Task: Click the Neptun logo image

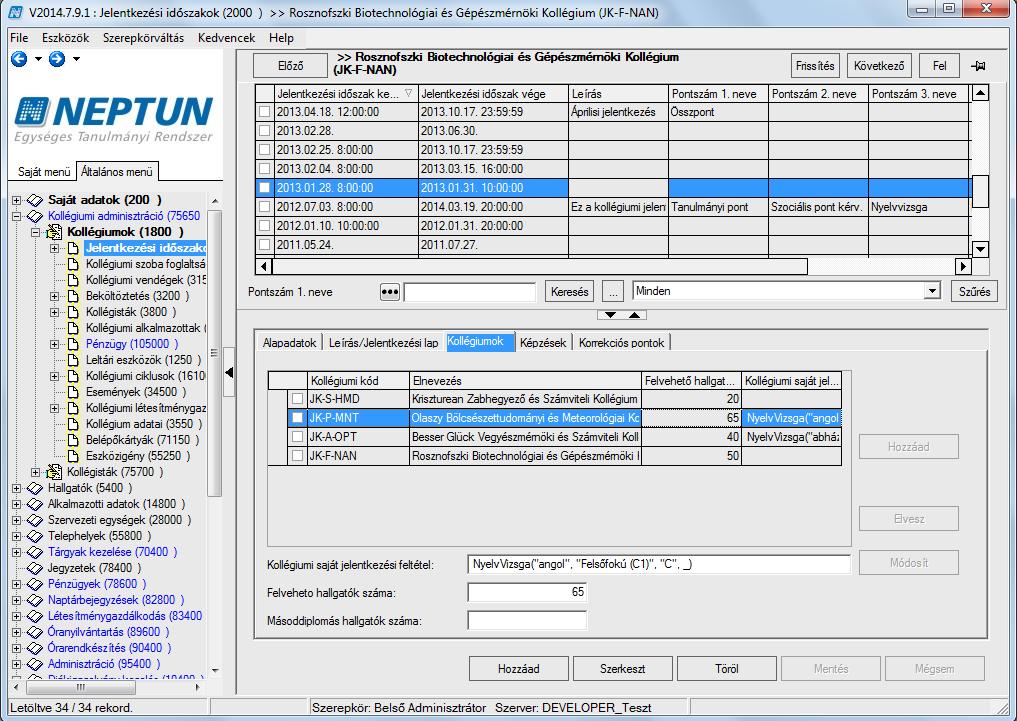Action: [x=114, y=119]
